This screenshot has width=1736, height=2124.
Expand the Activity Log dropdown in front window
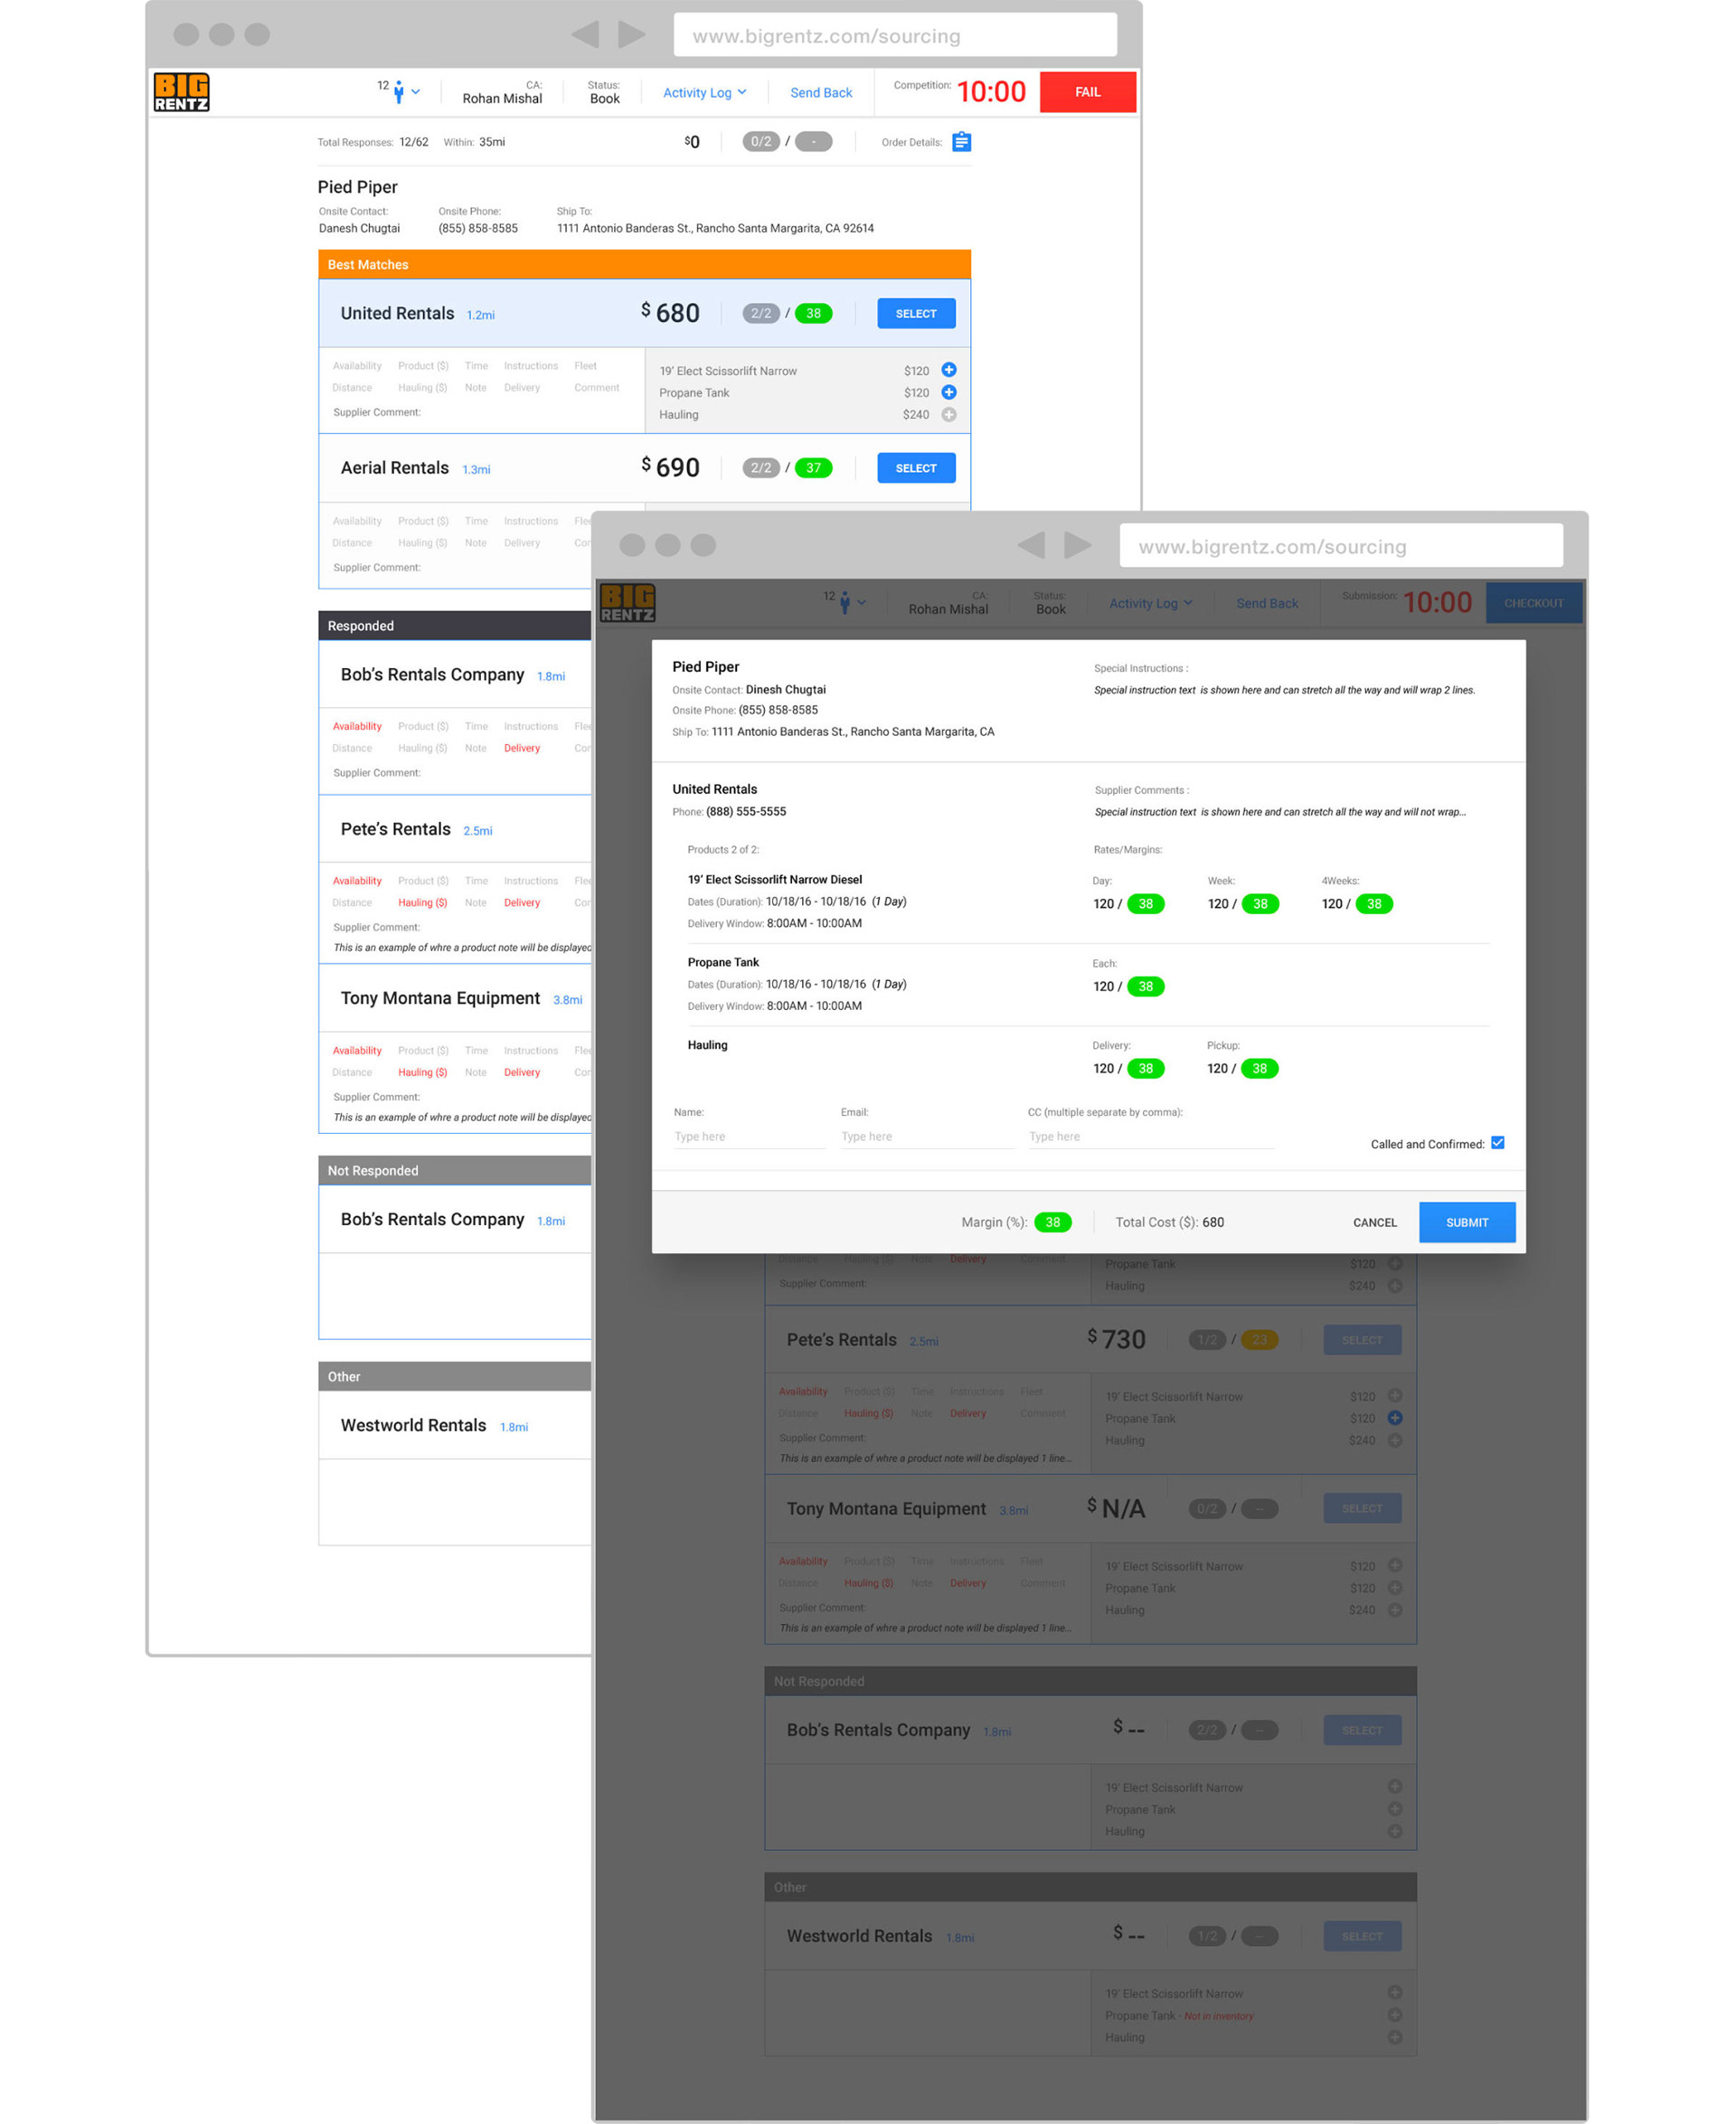point(1150,603)
